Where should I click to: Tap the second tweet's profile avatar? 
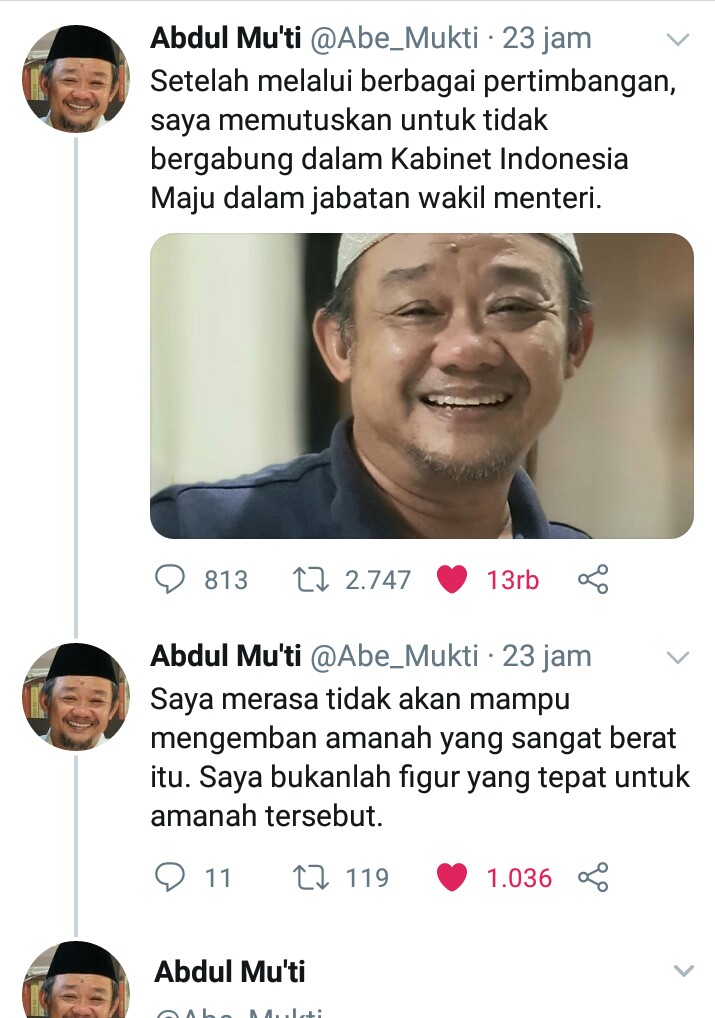pyautogui.click(x=75, y=697)
